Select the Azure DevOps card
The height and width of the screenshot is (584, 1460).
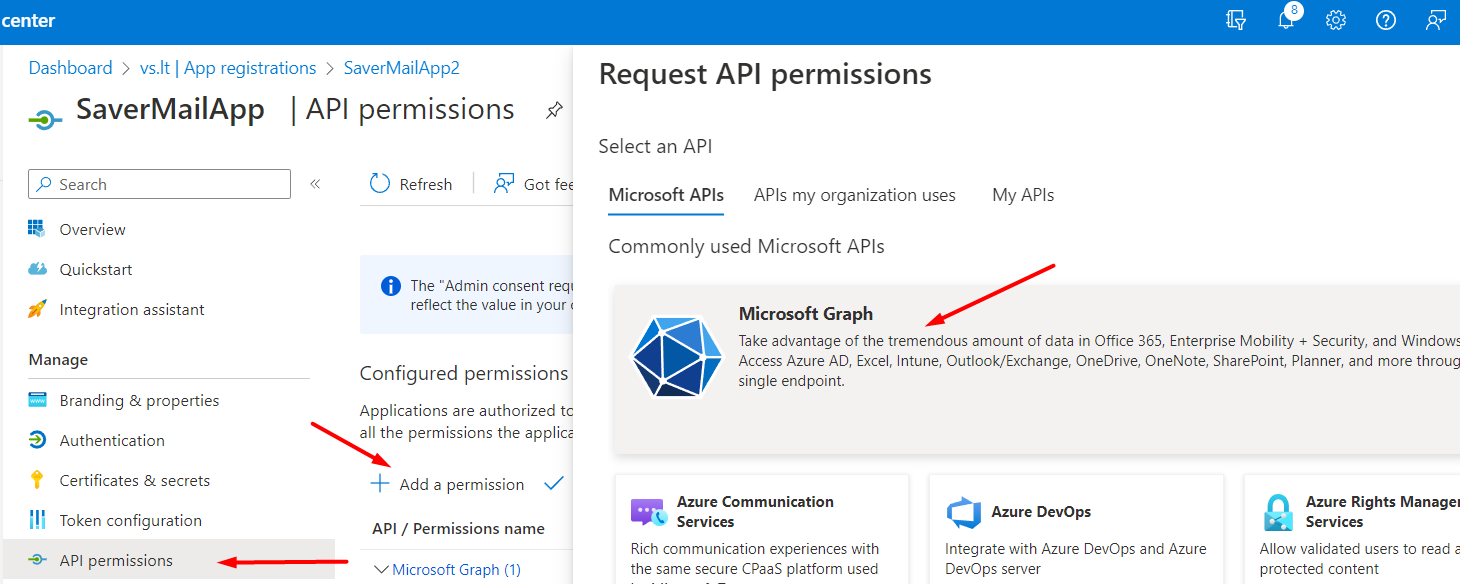[1076, 529]
